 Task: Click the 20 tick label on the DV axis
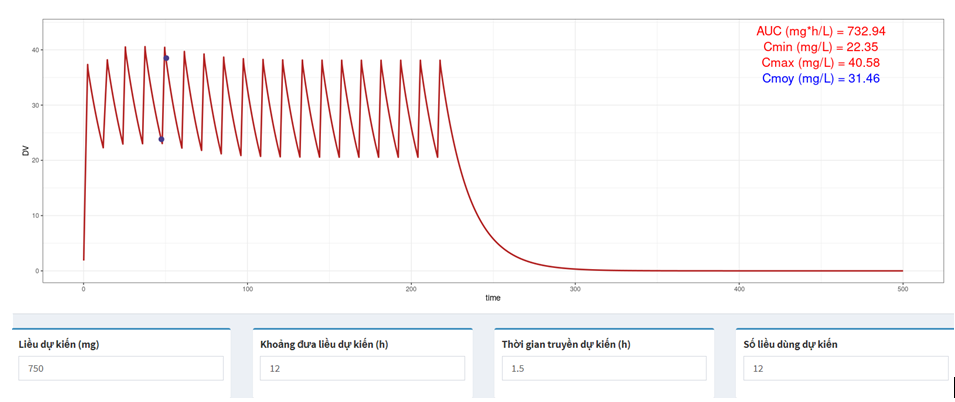point(35,161)
